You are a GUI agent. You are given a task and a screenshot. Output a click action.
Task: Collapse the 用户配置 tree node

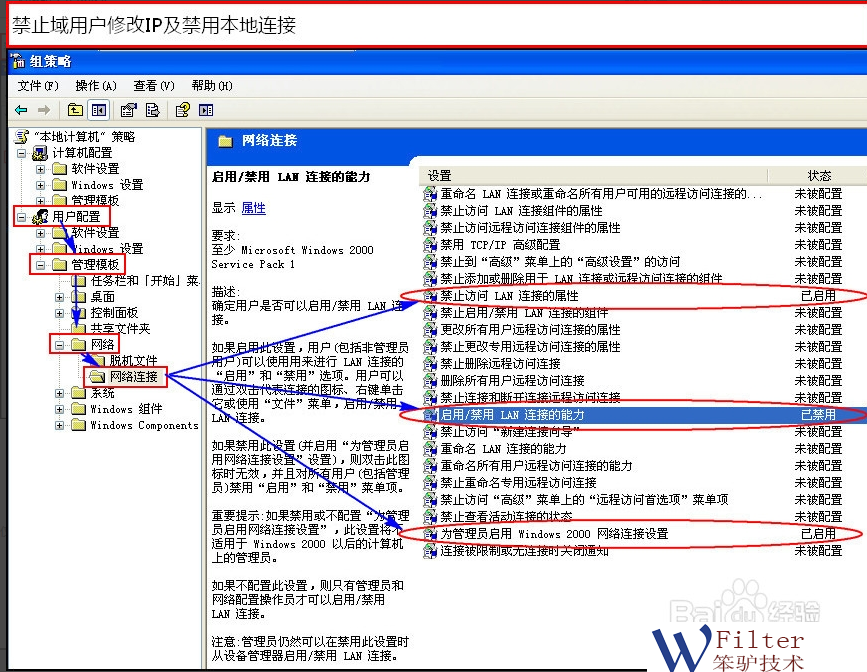coord(22,216)
